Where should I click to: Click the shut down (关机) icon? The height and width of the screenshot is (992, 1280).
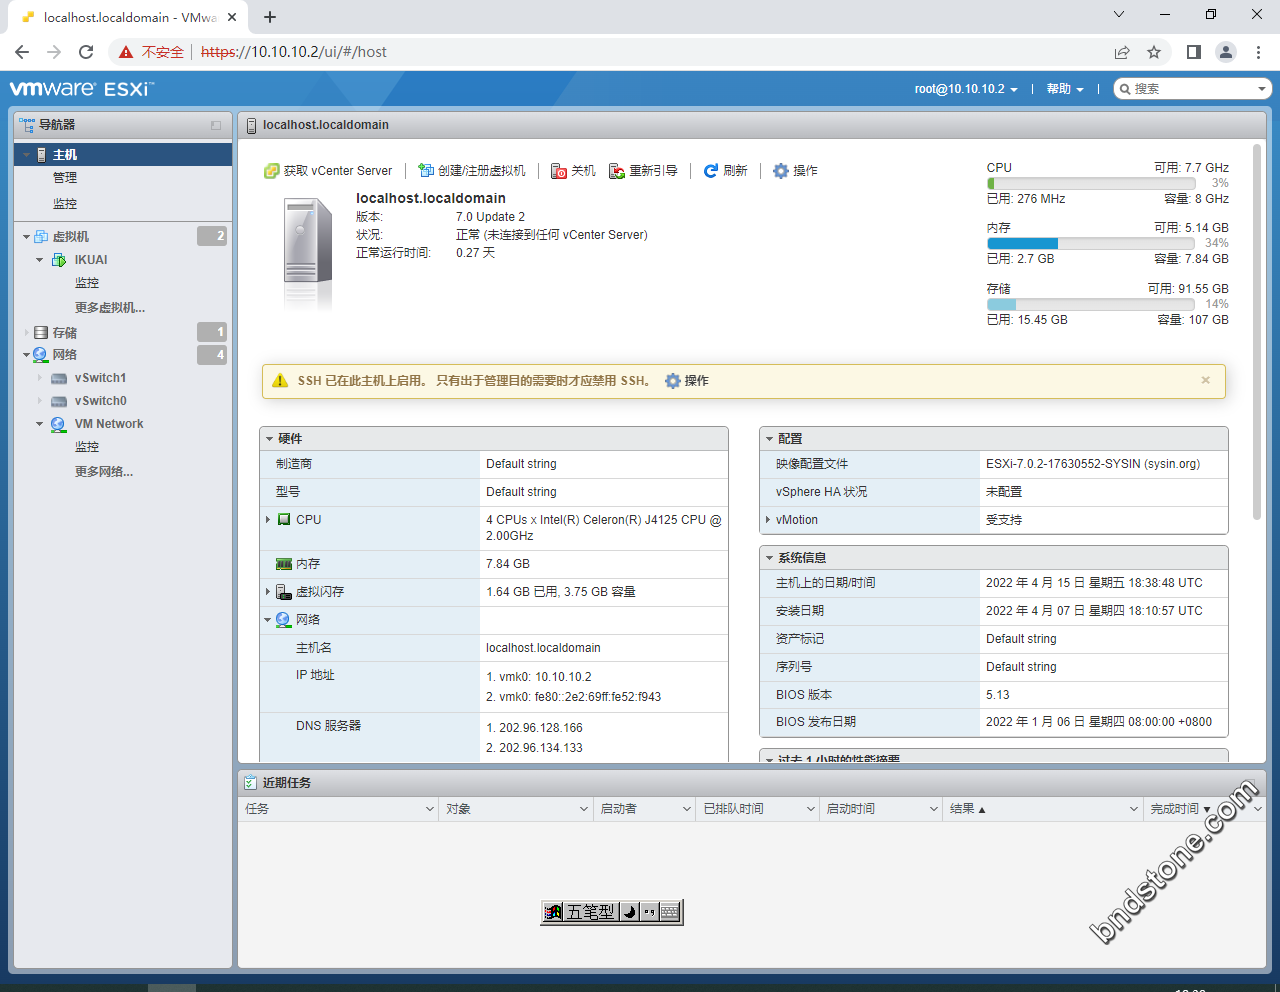click(x=559, y=171)
